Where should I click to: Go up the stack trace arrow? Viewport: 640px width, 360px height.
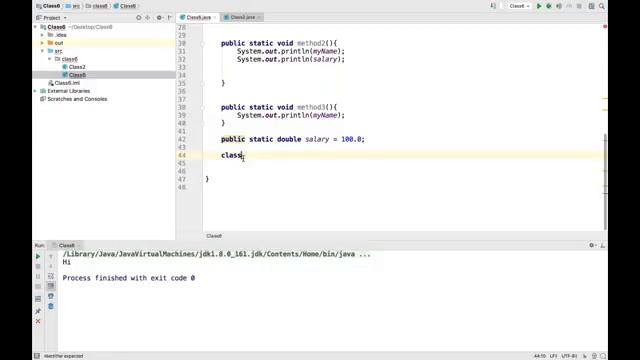pyautogui.click(x=51, y=256)
